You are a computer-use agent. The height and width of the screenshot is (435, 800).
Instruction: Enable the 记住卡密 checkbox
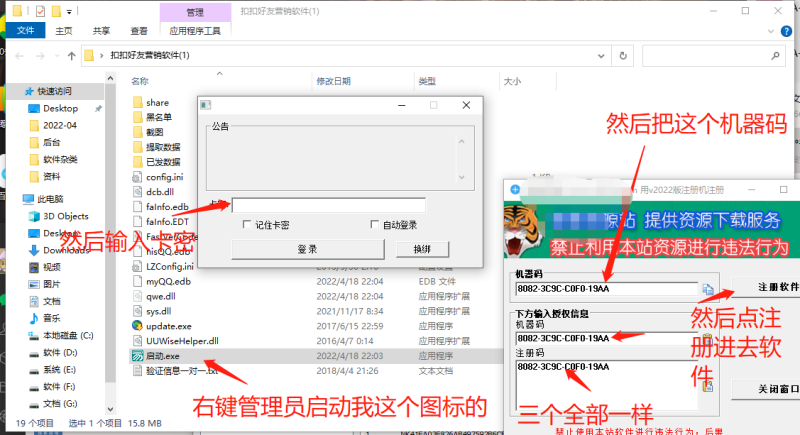click(x=248, y=225)
